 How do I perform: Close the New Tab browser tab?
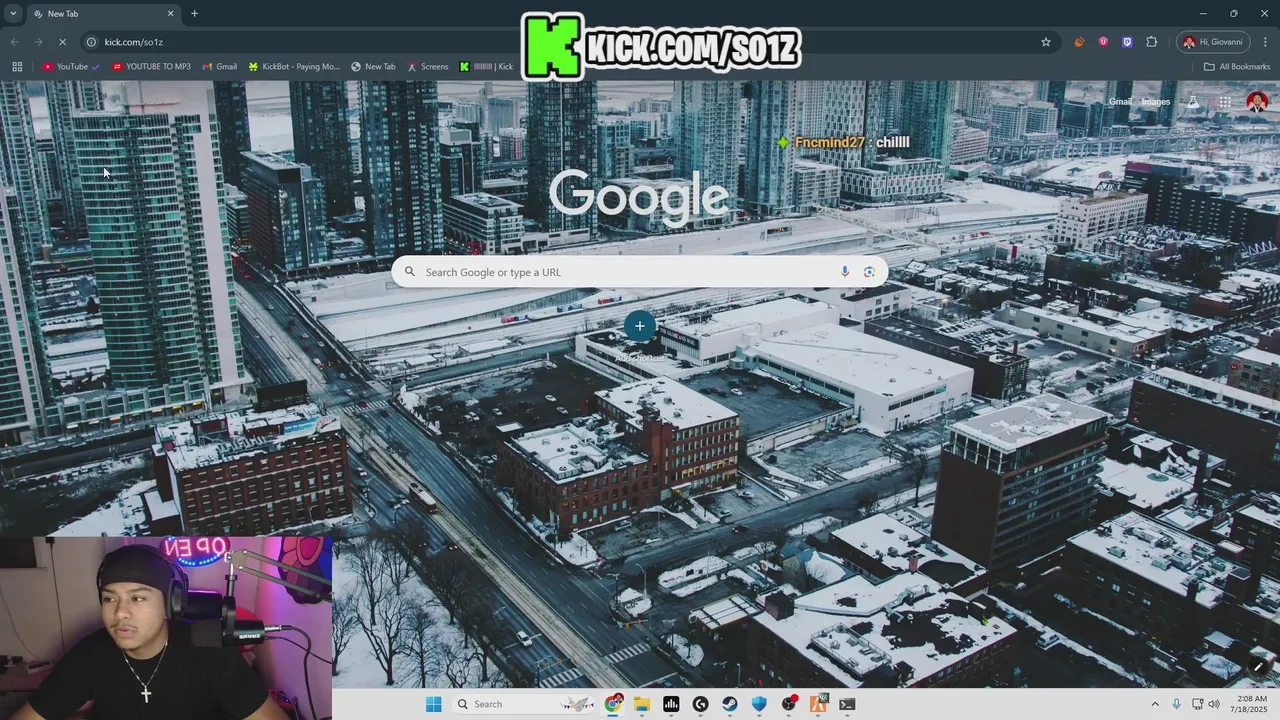pyautogui.click(x=170, y=14)
